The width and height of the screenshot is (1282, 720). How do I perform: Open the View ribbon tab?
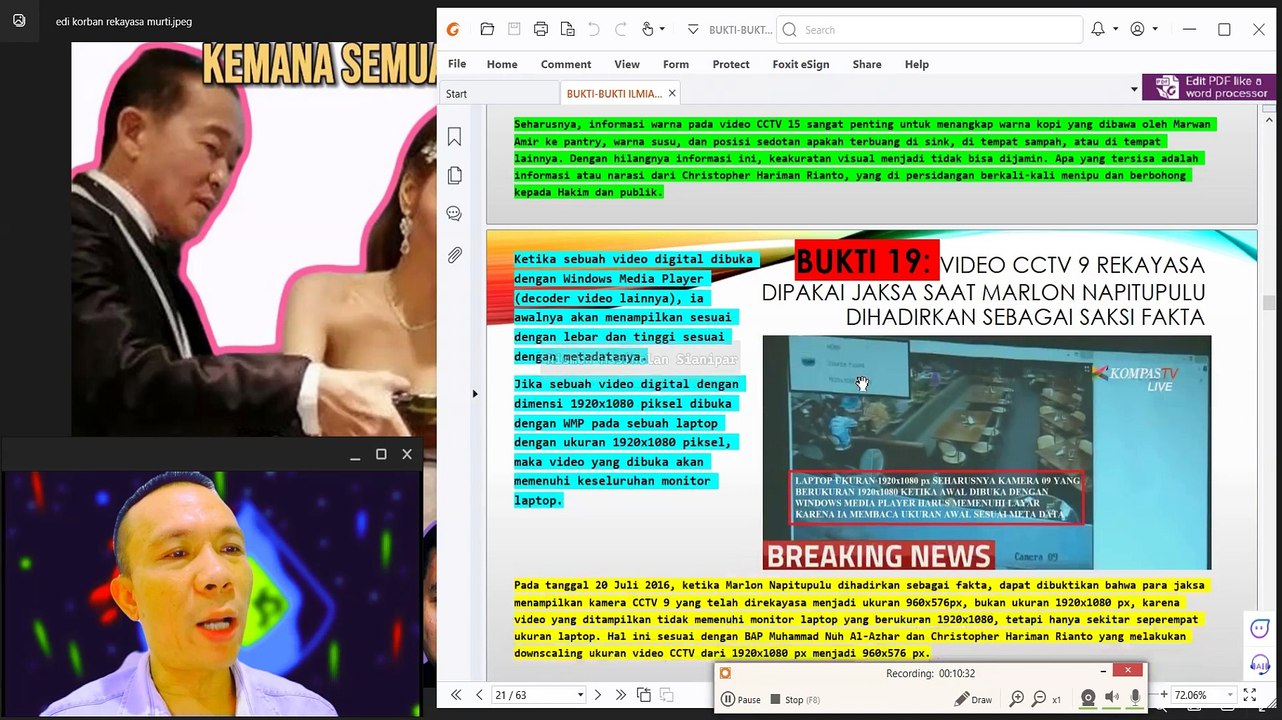(x=627, y=64)
